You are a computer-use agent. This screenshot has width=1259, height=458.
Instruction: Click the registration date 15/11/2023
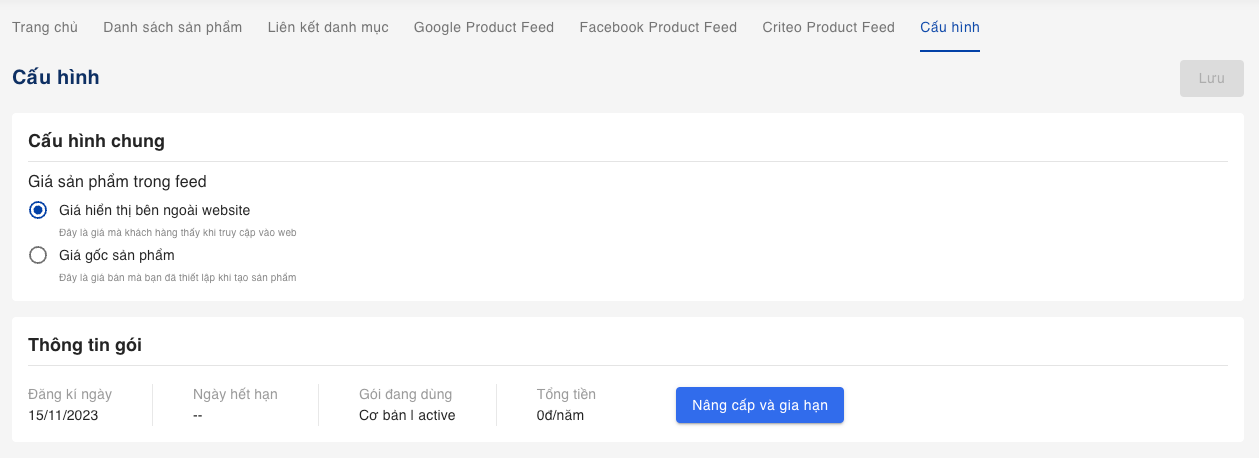[63, 415]
